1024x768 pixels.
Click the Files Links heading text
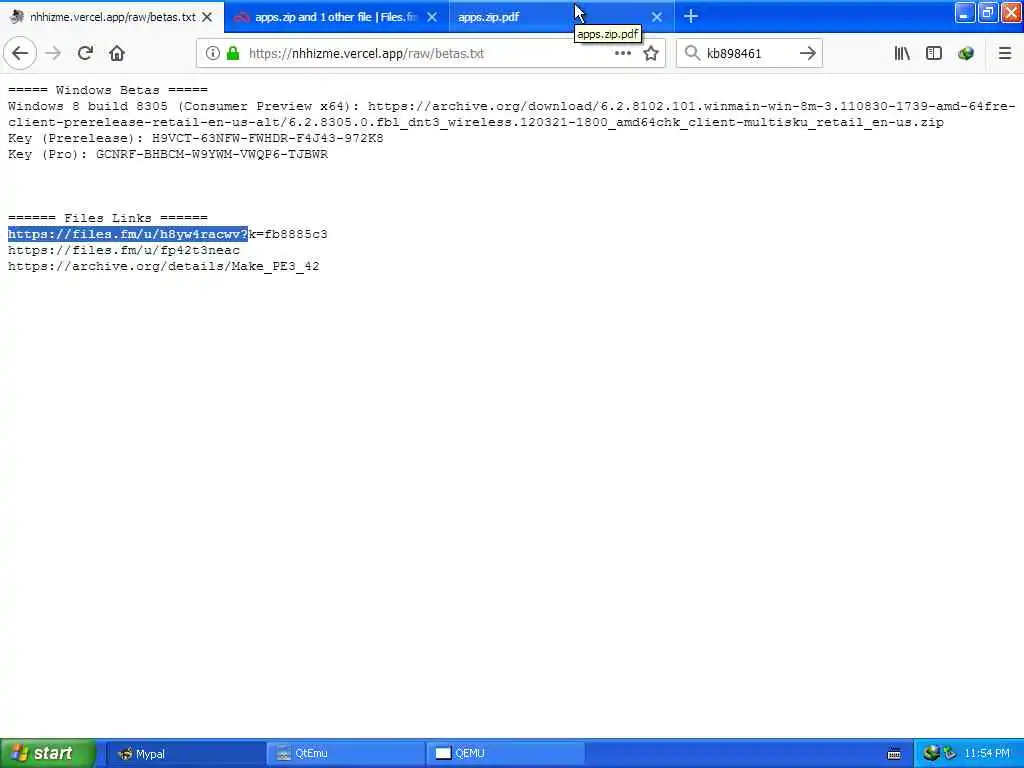tap(108, 218)
